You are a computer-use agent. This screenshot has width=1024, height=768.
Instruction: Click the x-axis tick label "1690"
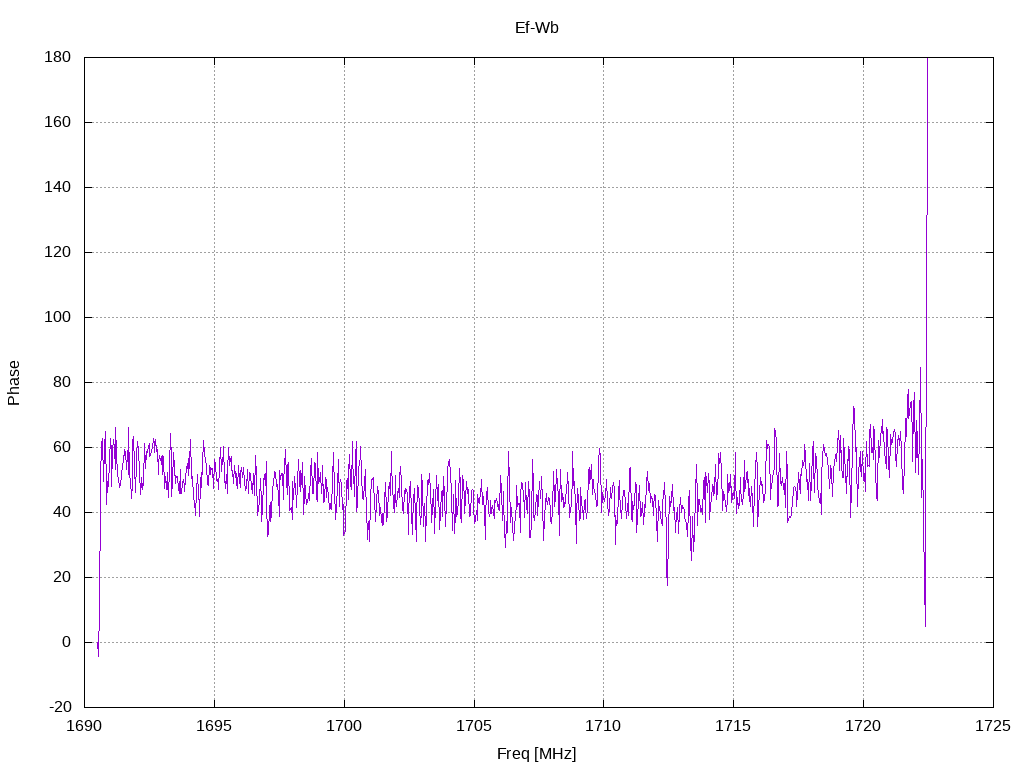84,726
